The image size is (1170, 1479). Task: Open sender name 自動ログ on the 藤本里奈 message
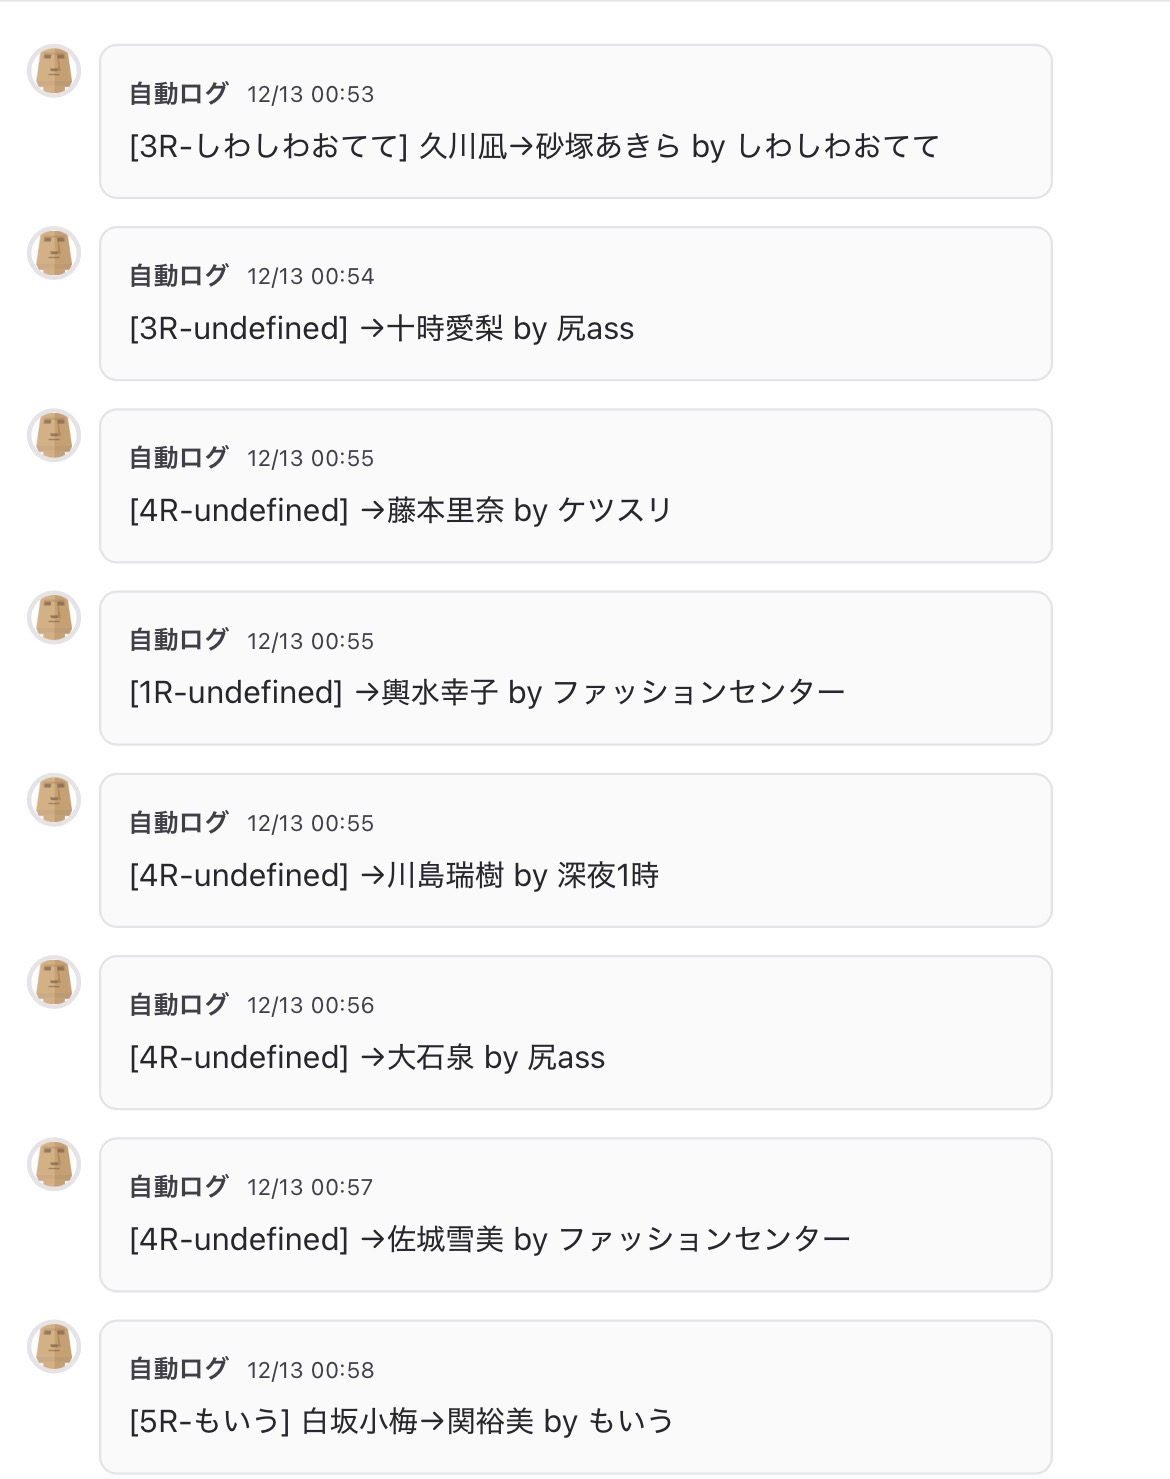(179, 458)
